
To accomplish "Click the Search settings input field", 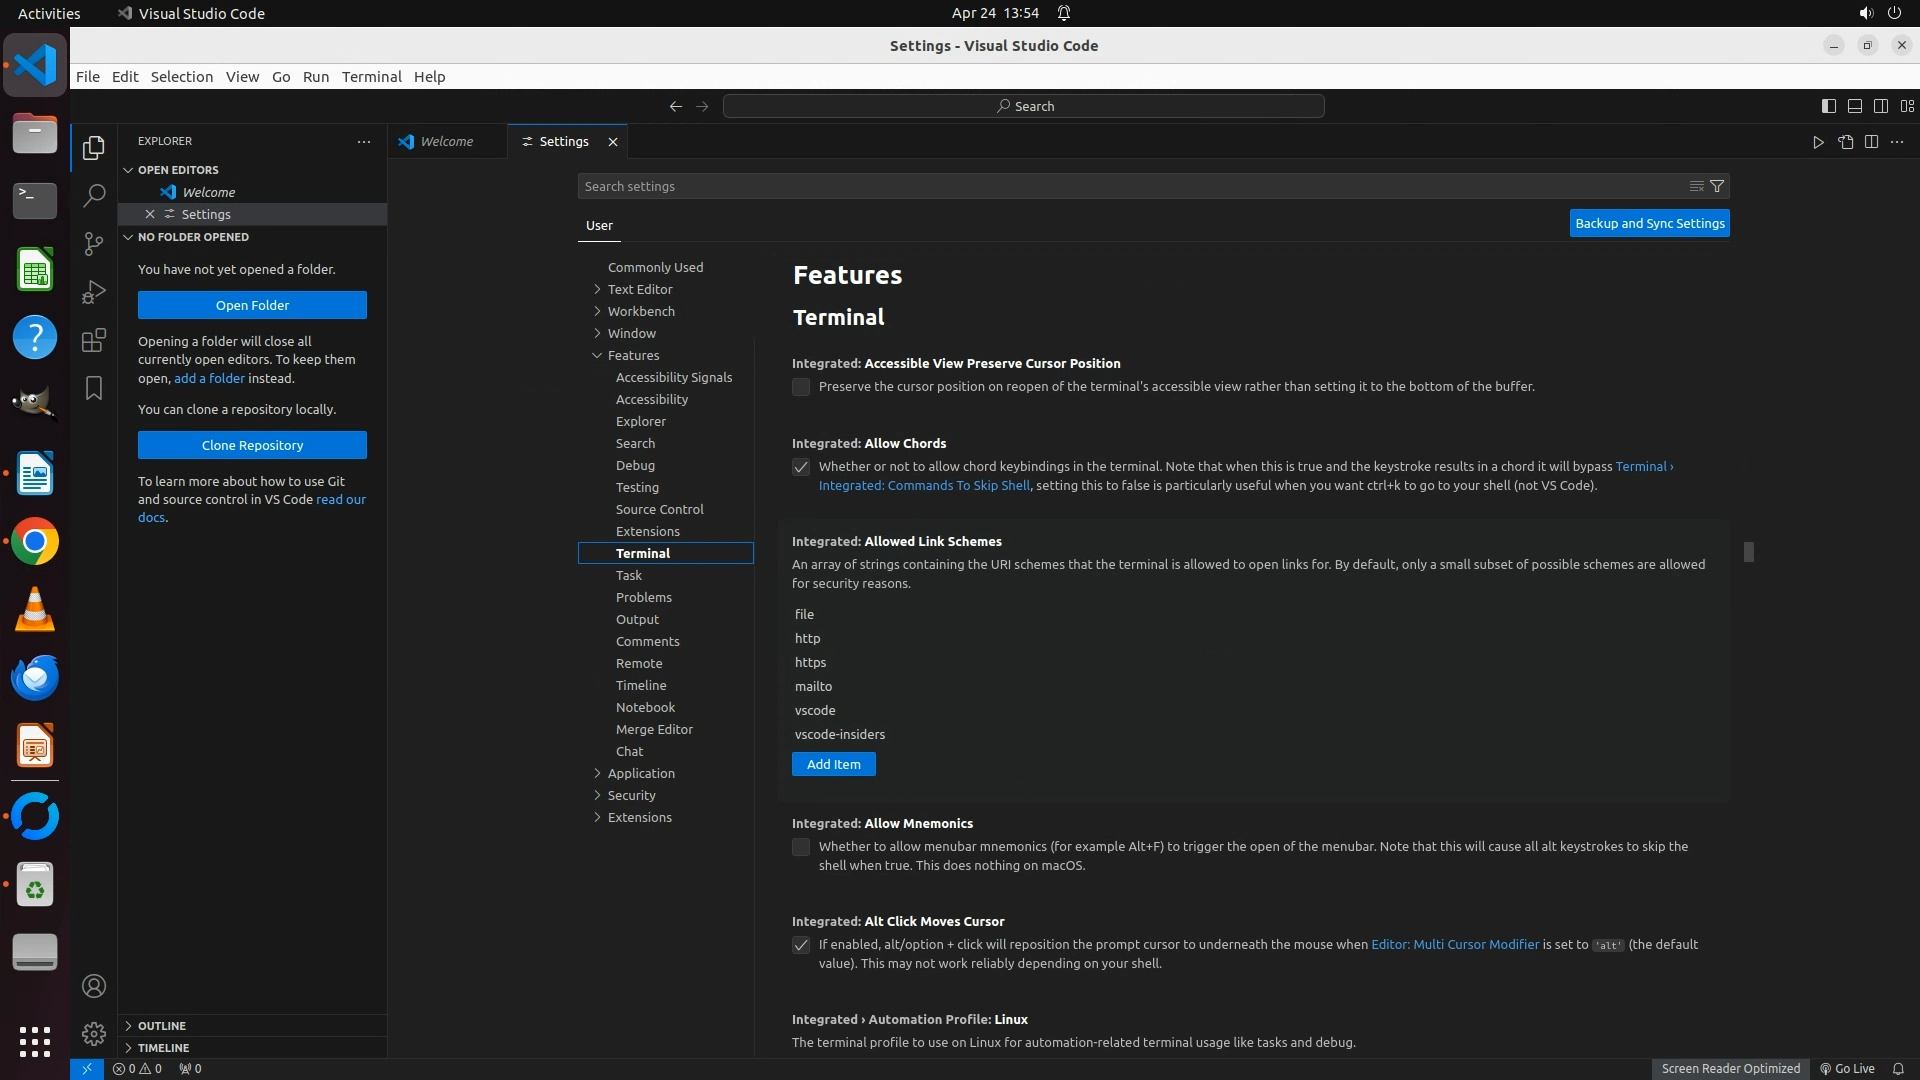I will [1130, 186].
